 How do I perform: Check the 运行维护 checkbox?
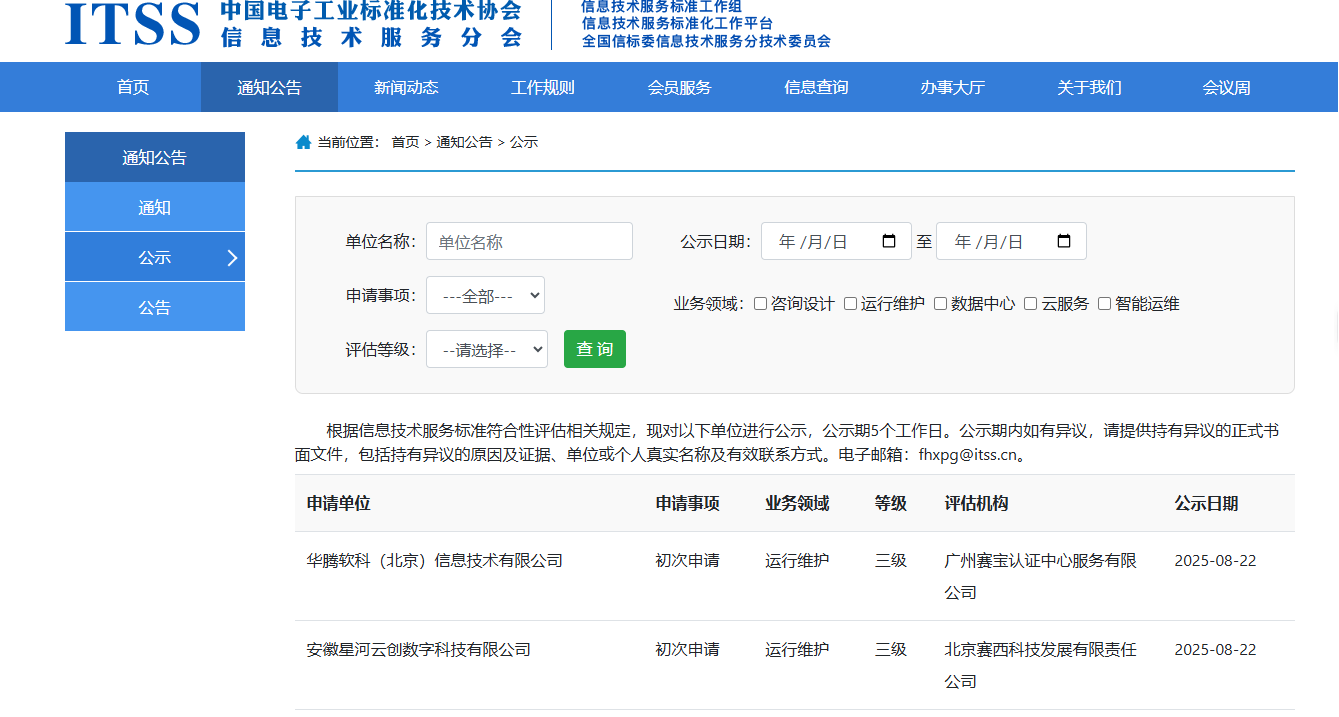pos(850,303)
